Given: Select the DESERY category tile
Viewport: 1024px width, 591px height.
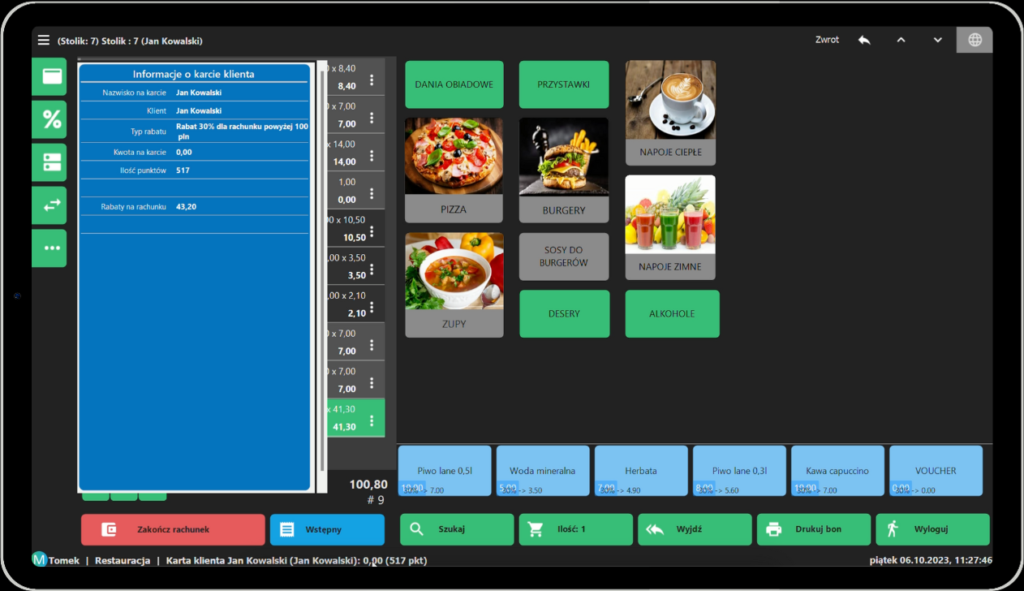Looking at the screenshot, I should pyautogui.click(x=564, y=313).
